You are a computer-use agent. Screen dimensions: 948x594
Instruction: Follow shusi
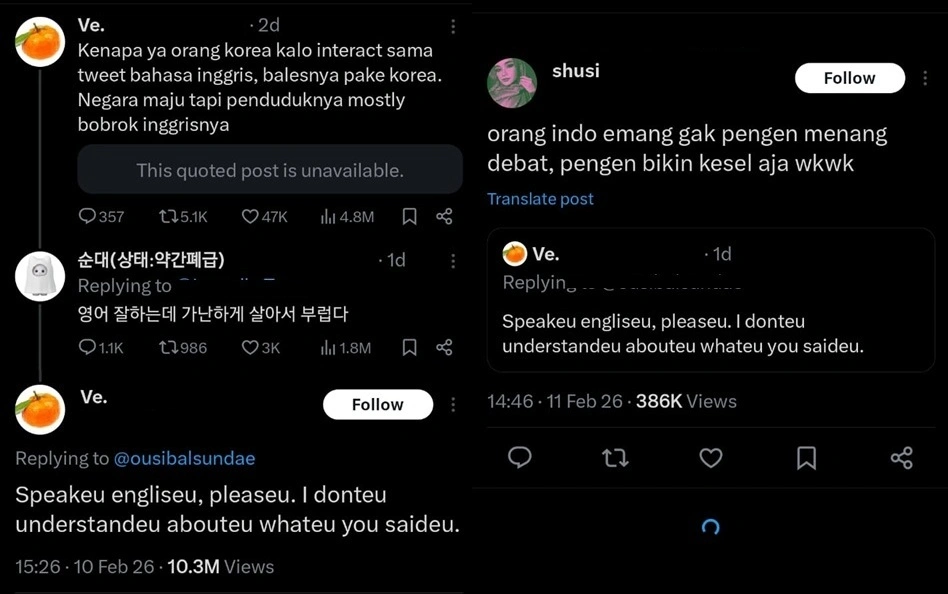point(849,77)
